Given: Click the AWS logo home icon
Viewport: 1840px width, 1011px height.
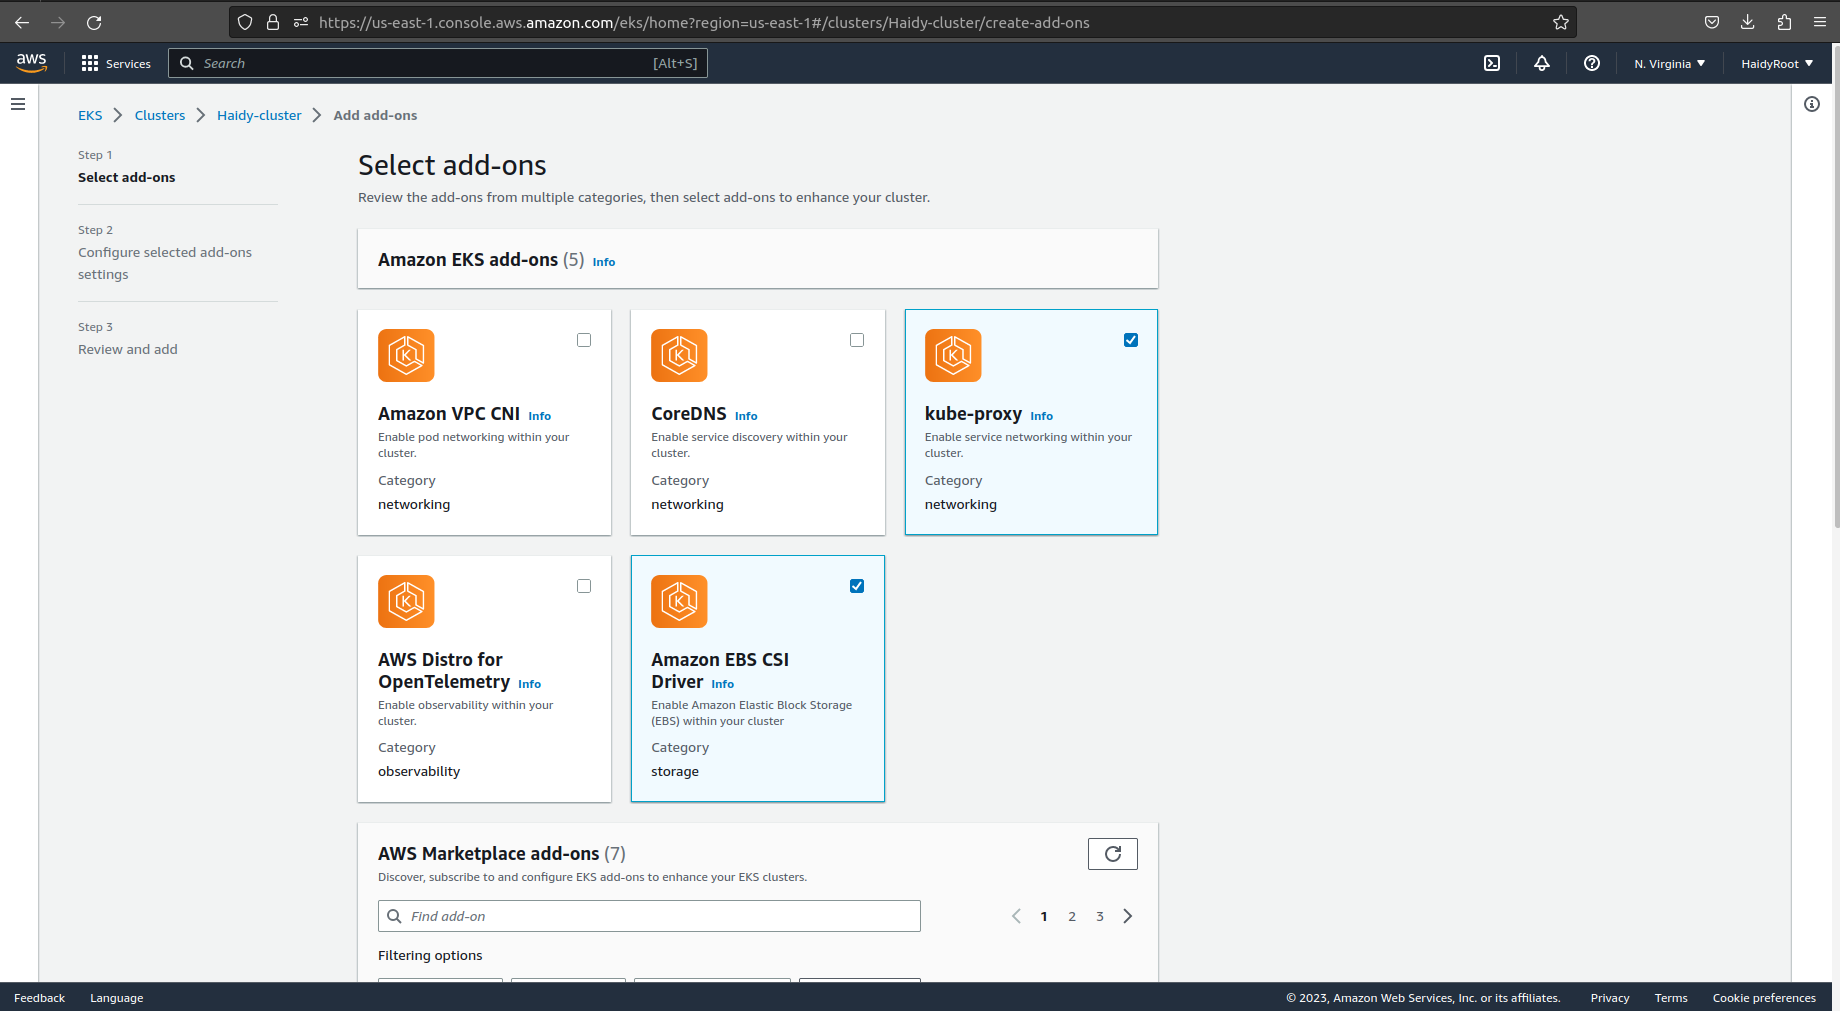Looking at the screenshot, I should pyautogui.click(x=32, y=63).
